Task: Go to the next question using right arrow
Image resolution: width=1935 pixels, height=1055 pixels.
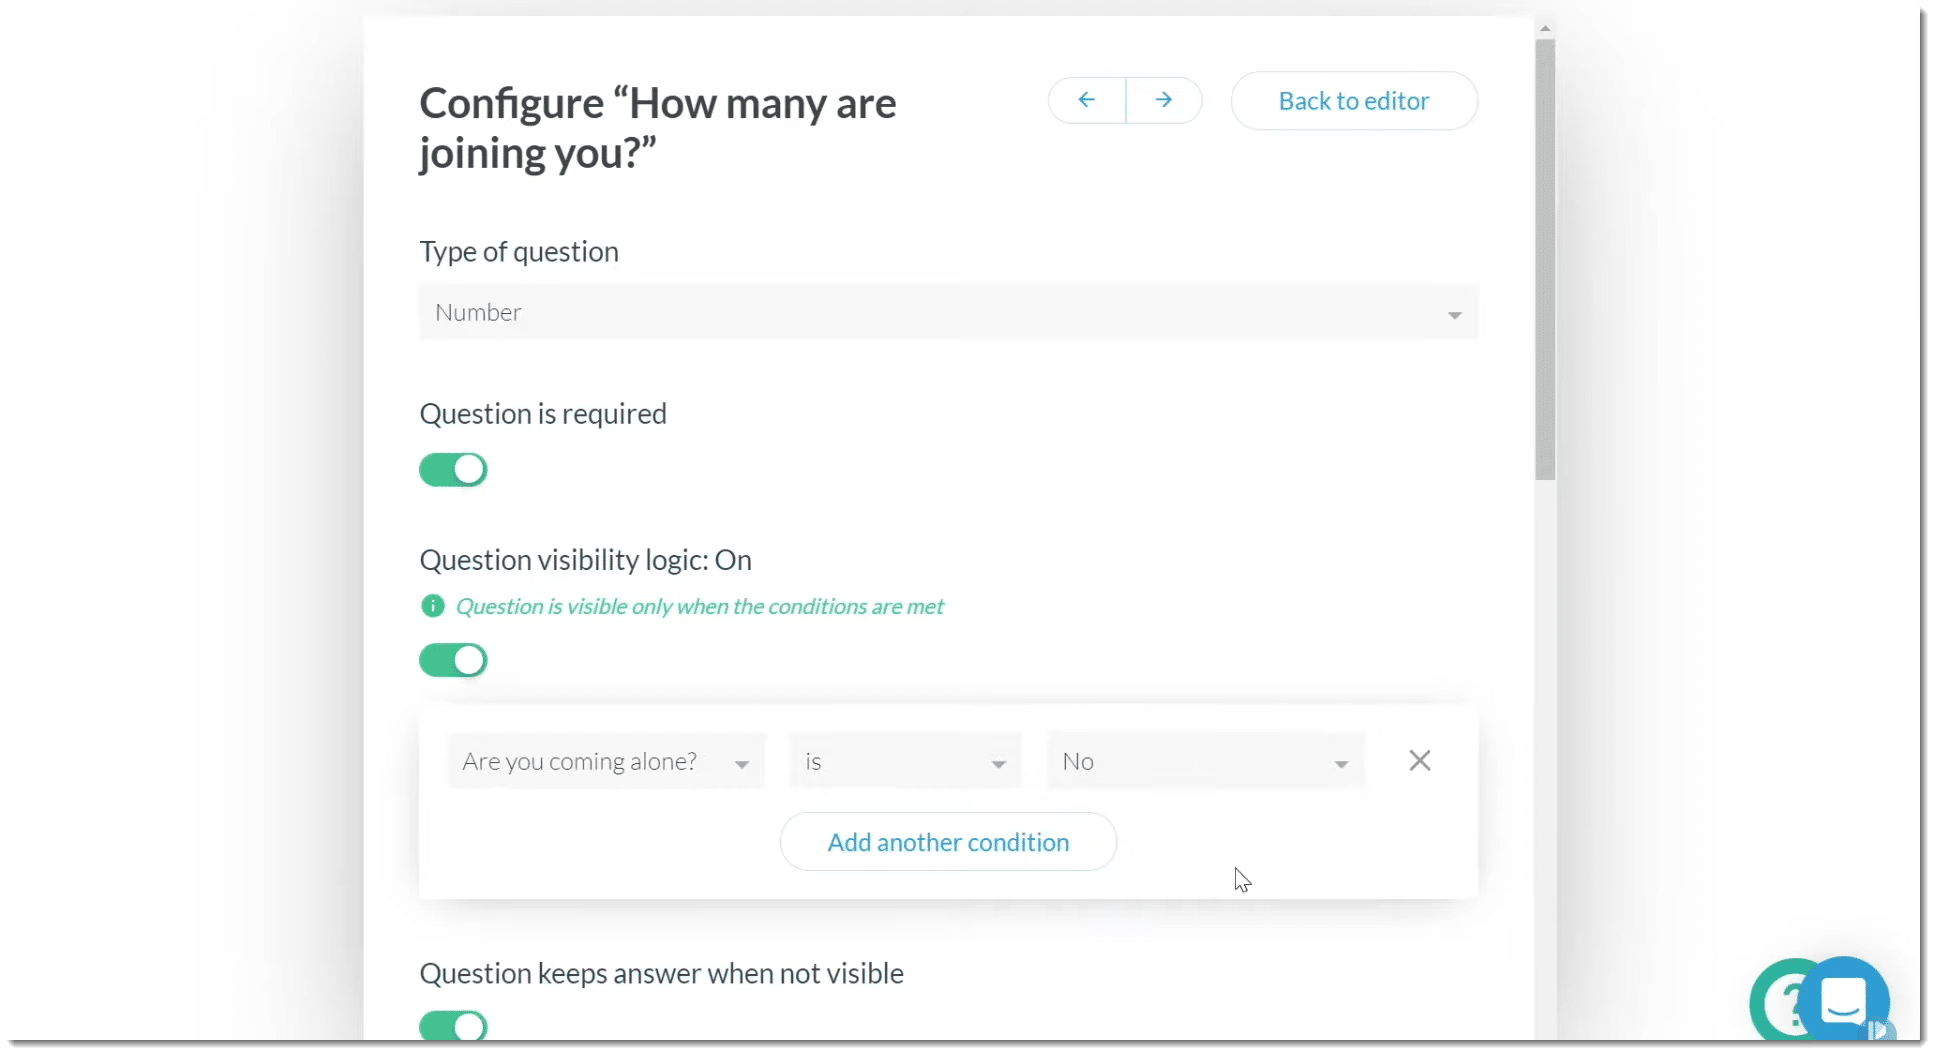Action: pos(1163,100)
